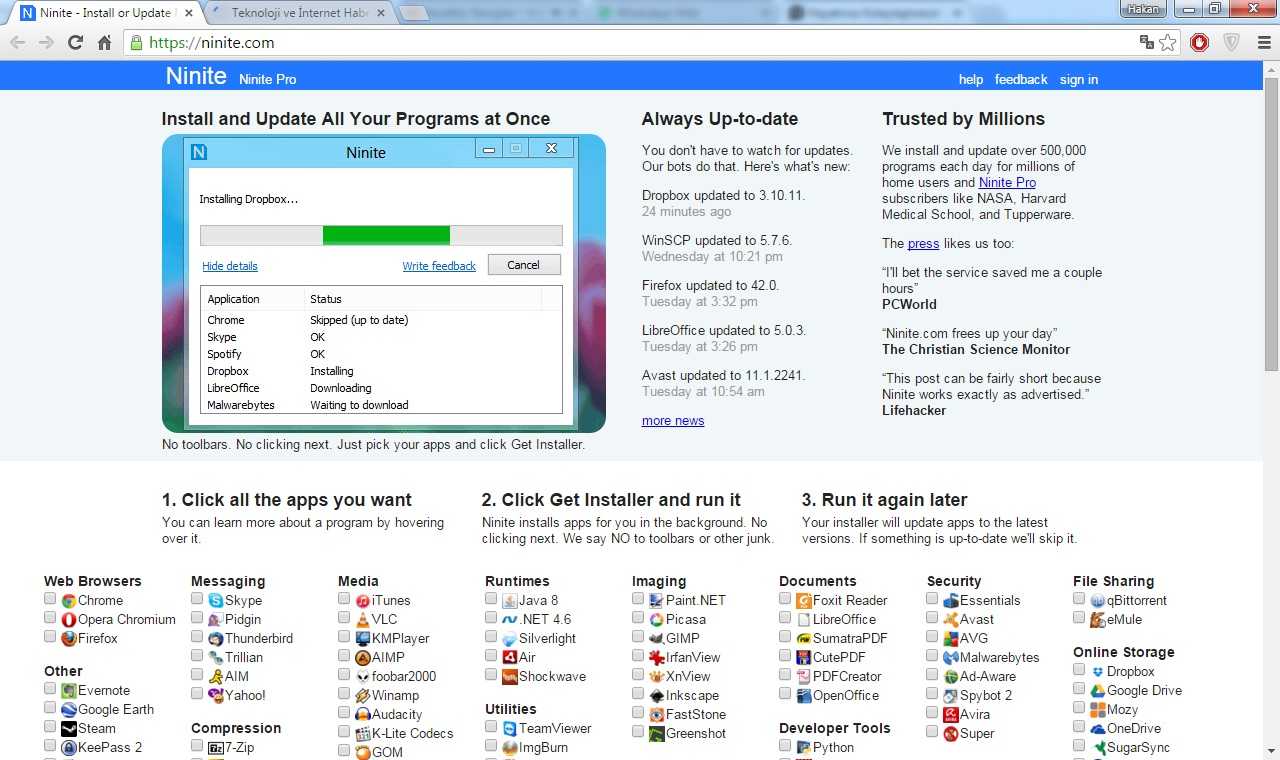Viewport: 1280px width, 760px height.
Task: Click Hide details in the installer preview
Action: pos(230,266)
